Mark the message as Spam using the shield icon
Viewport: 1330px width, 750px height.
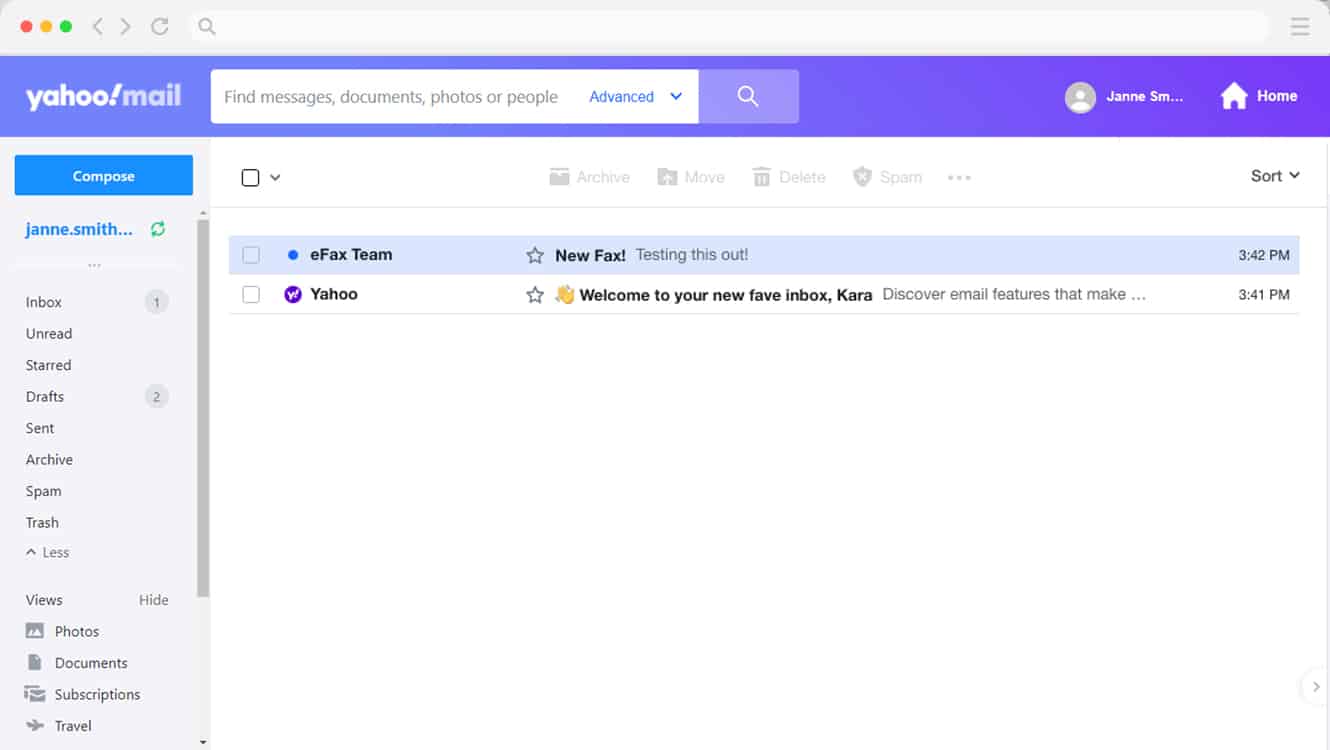point(861,176)
